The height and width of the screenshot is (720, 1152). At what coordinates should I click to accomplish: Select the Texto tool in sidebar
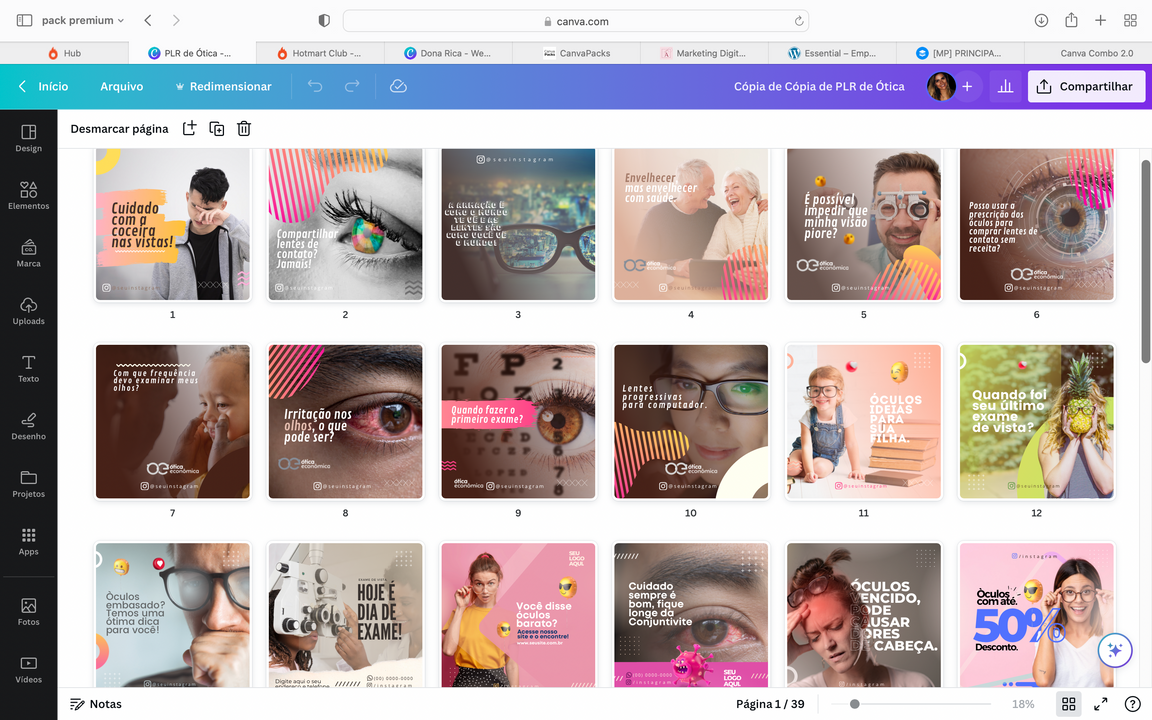[x=28, y=368]
